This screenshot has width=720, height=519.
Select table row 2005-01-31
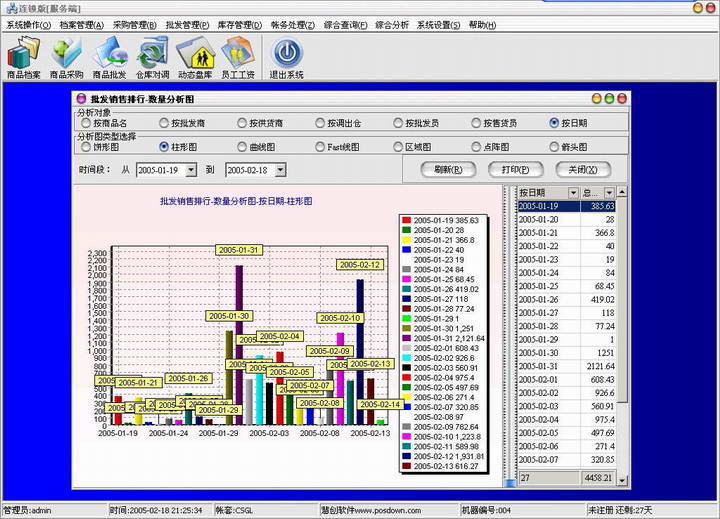566,367
